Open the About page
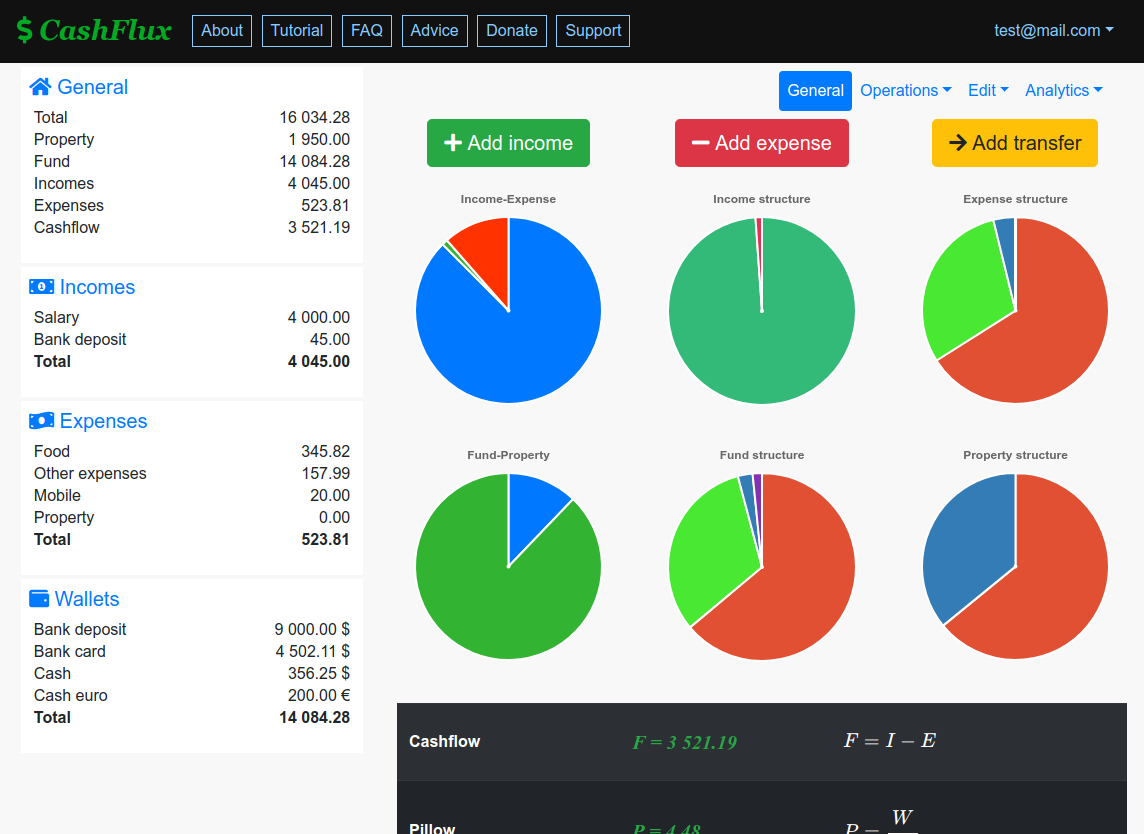The height and width of the screenshot is (834, 1144). 222,31
